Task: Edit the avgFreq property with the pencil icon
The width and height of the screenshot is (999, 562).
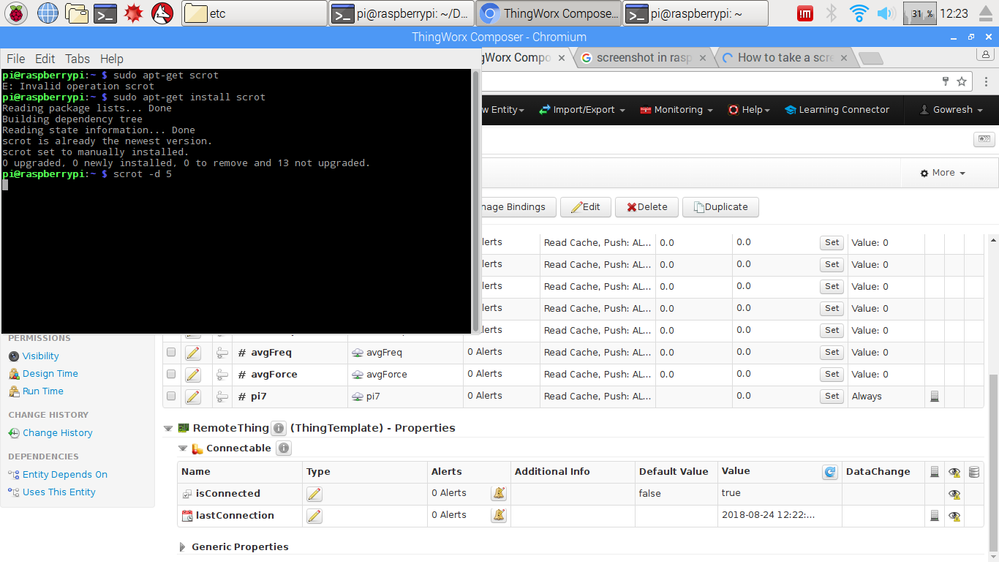Action: [193, 352]
